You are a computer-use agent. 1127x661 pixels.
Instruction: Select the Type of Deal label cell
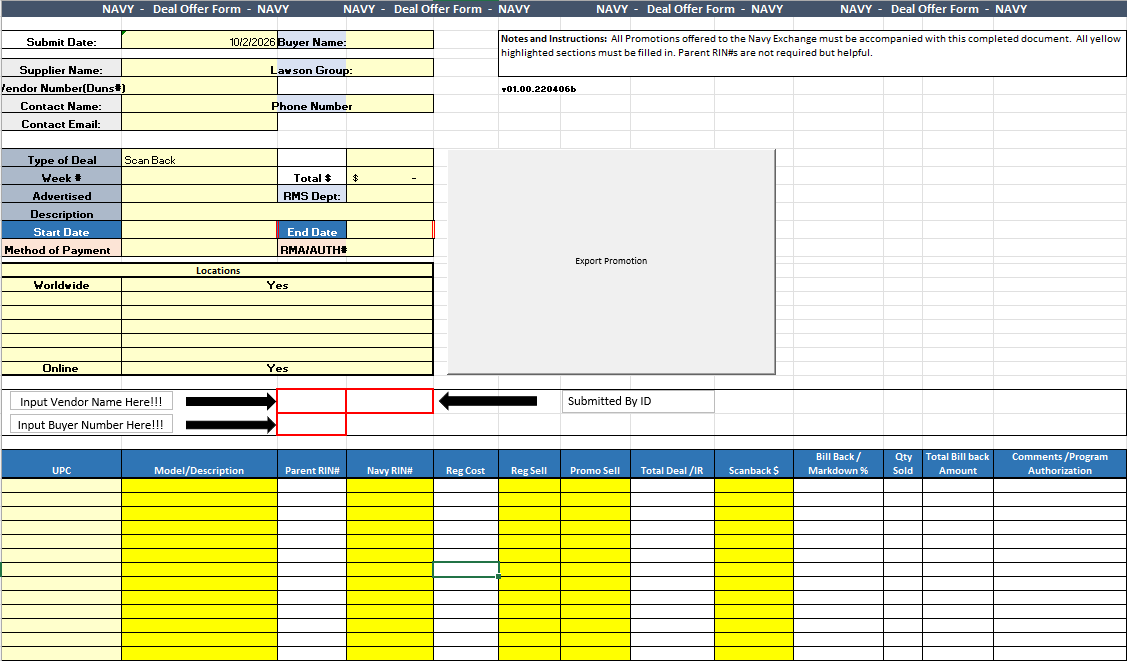pyautogui.click(x=61, y=158)
